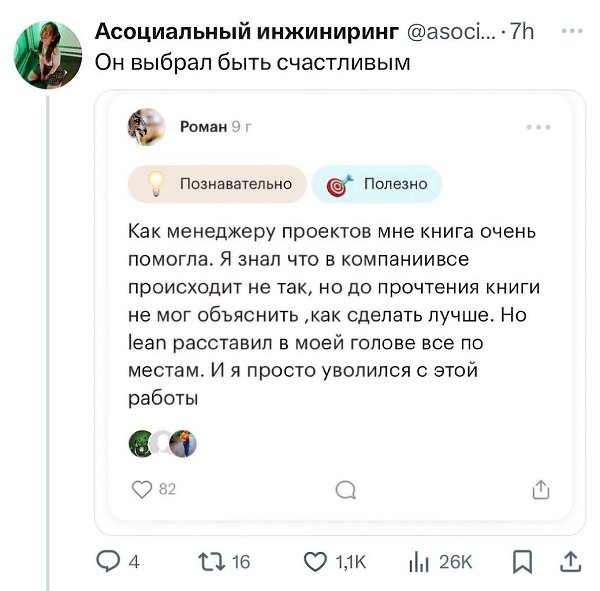Share Роман's review via upload icon
600x591 pixels.
coord(540,489)
